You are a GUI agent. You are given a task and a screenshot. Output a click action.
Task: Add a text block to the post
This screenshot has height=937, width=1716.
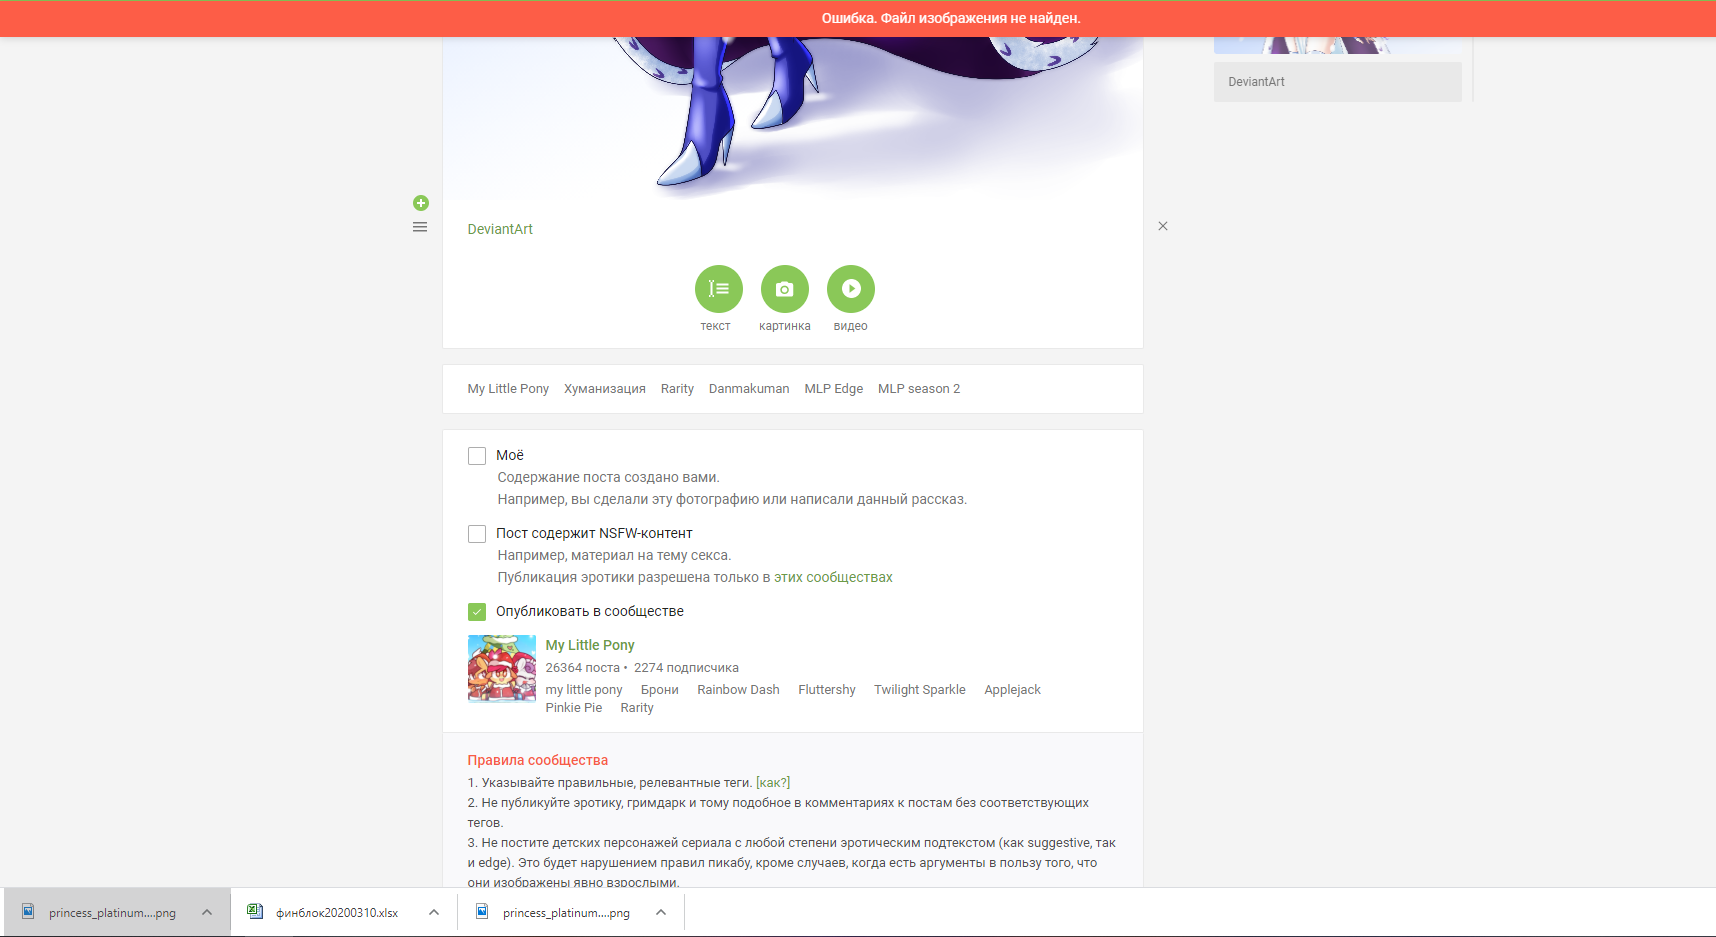(x=718, y=289)
